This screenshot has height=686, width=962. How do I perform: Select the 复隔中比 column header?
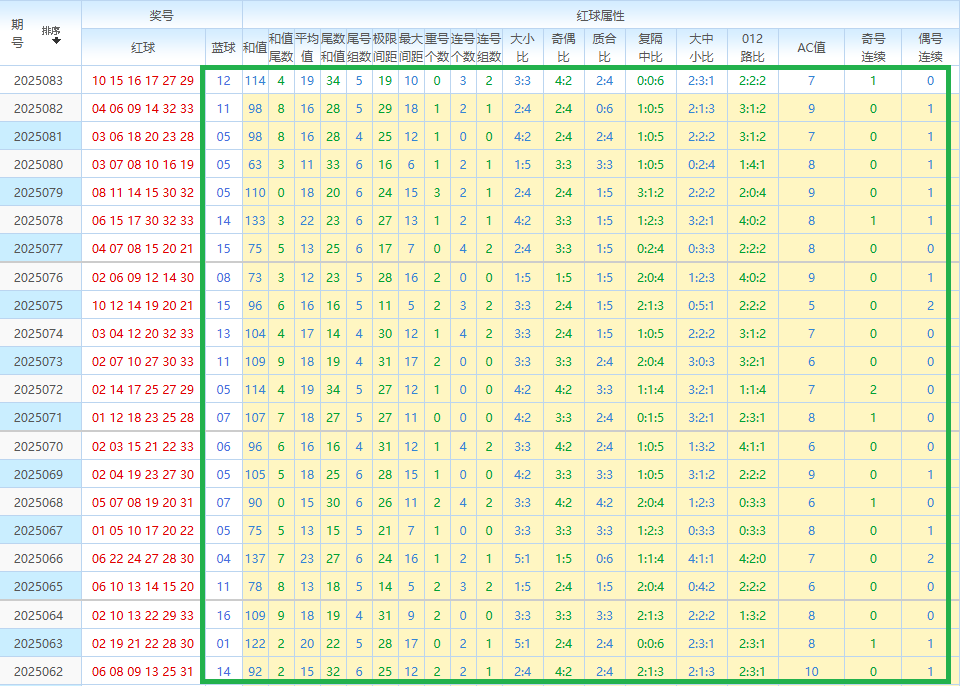(x=650, y=48)
